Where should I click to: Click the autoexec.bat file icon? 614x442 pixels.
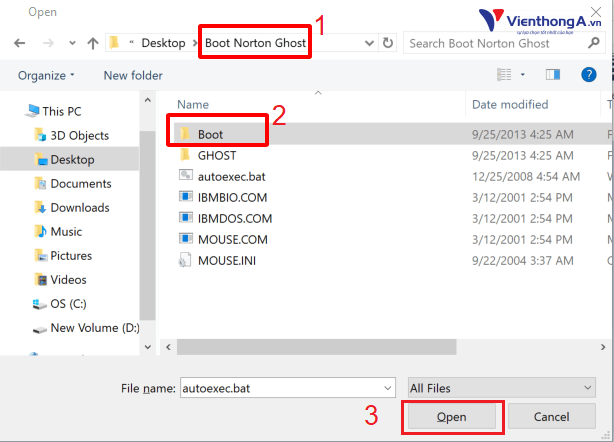point(186,175)
